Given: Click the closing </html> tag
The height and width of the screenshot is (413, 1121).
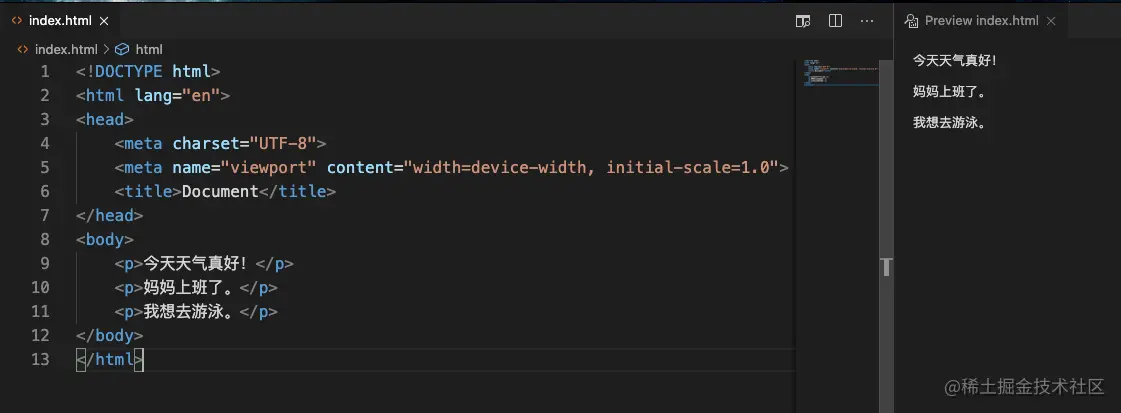Looking at the screenshot, I should click(x=109, y=359).
